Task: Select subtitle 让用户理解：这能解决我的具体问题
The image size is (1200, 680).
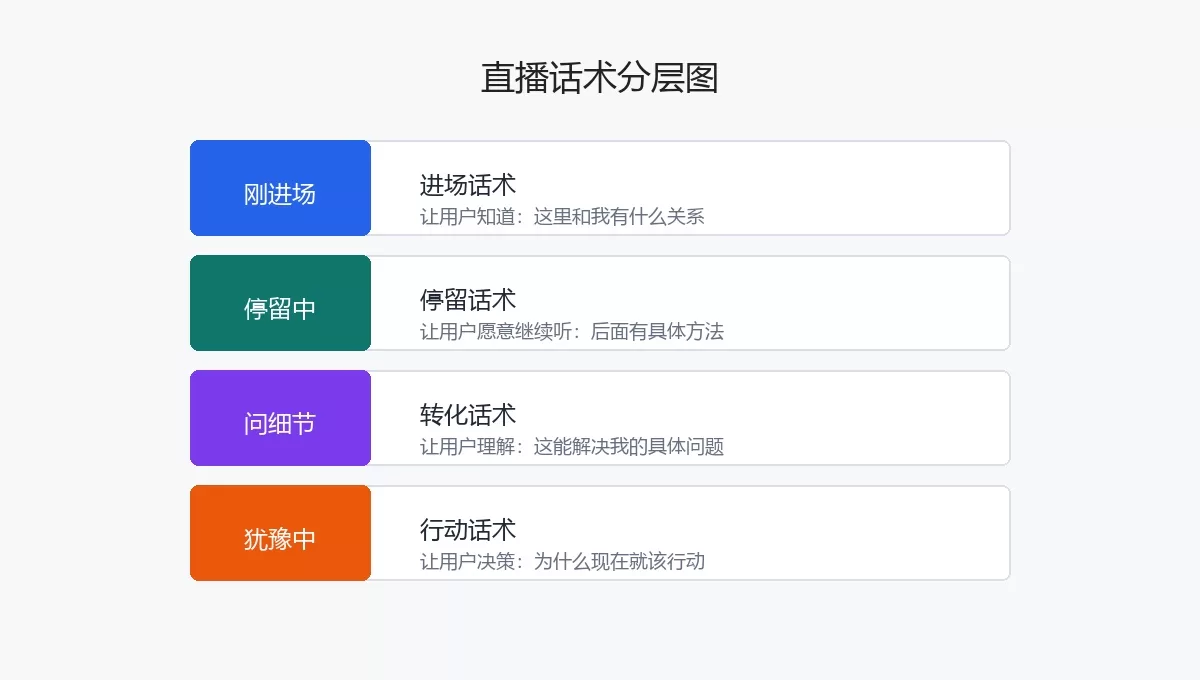Action: (572, 447)
